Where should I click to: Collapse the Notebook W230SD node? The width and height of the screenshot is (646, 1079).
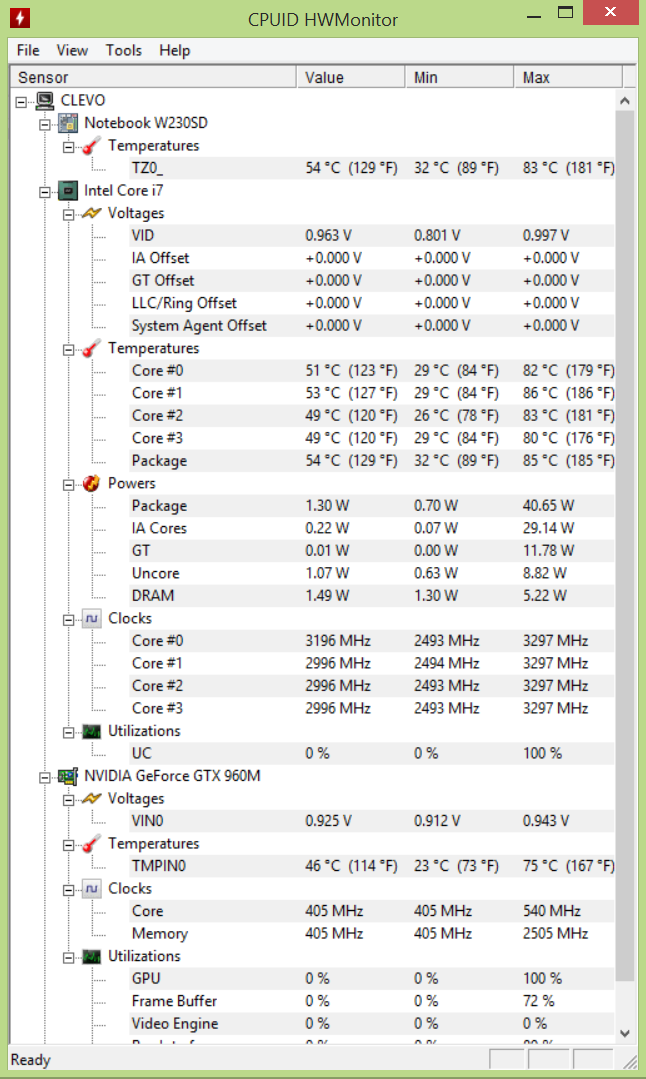coord(45,125)
